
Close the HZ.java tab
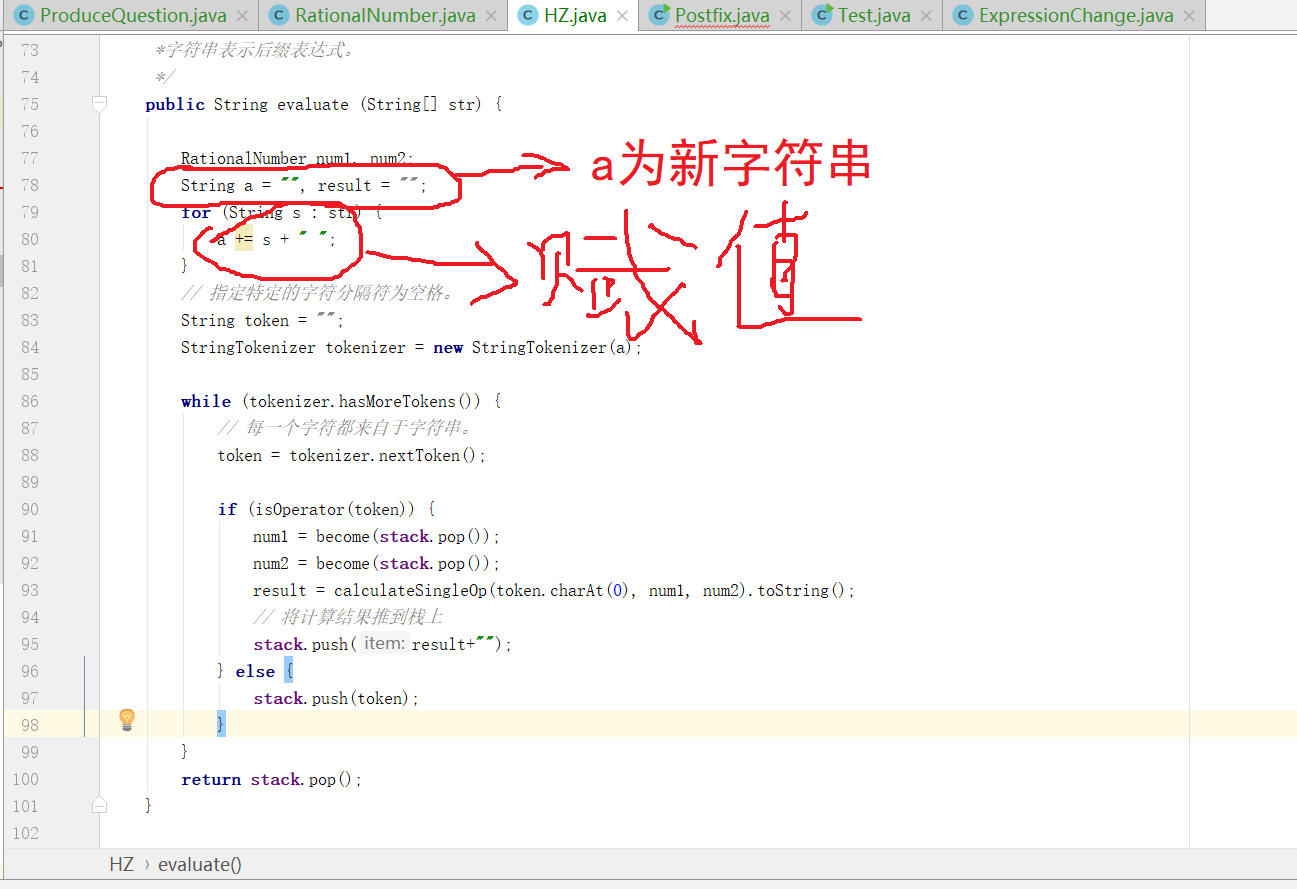(621, 16)
